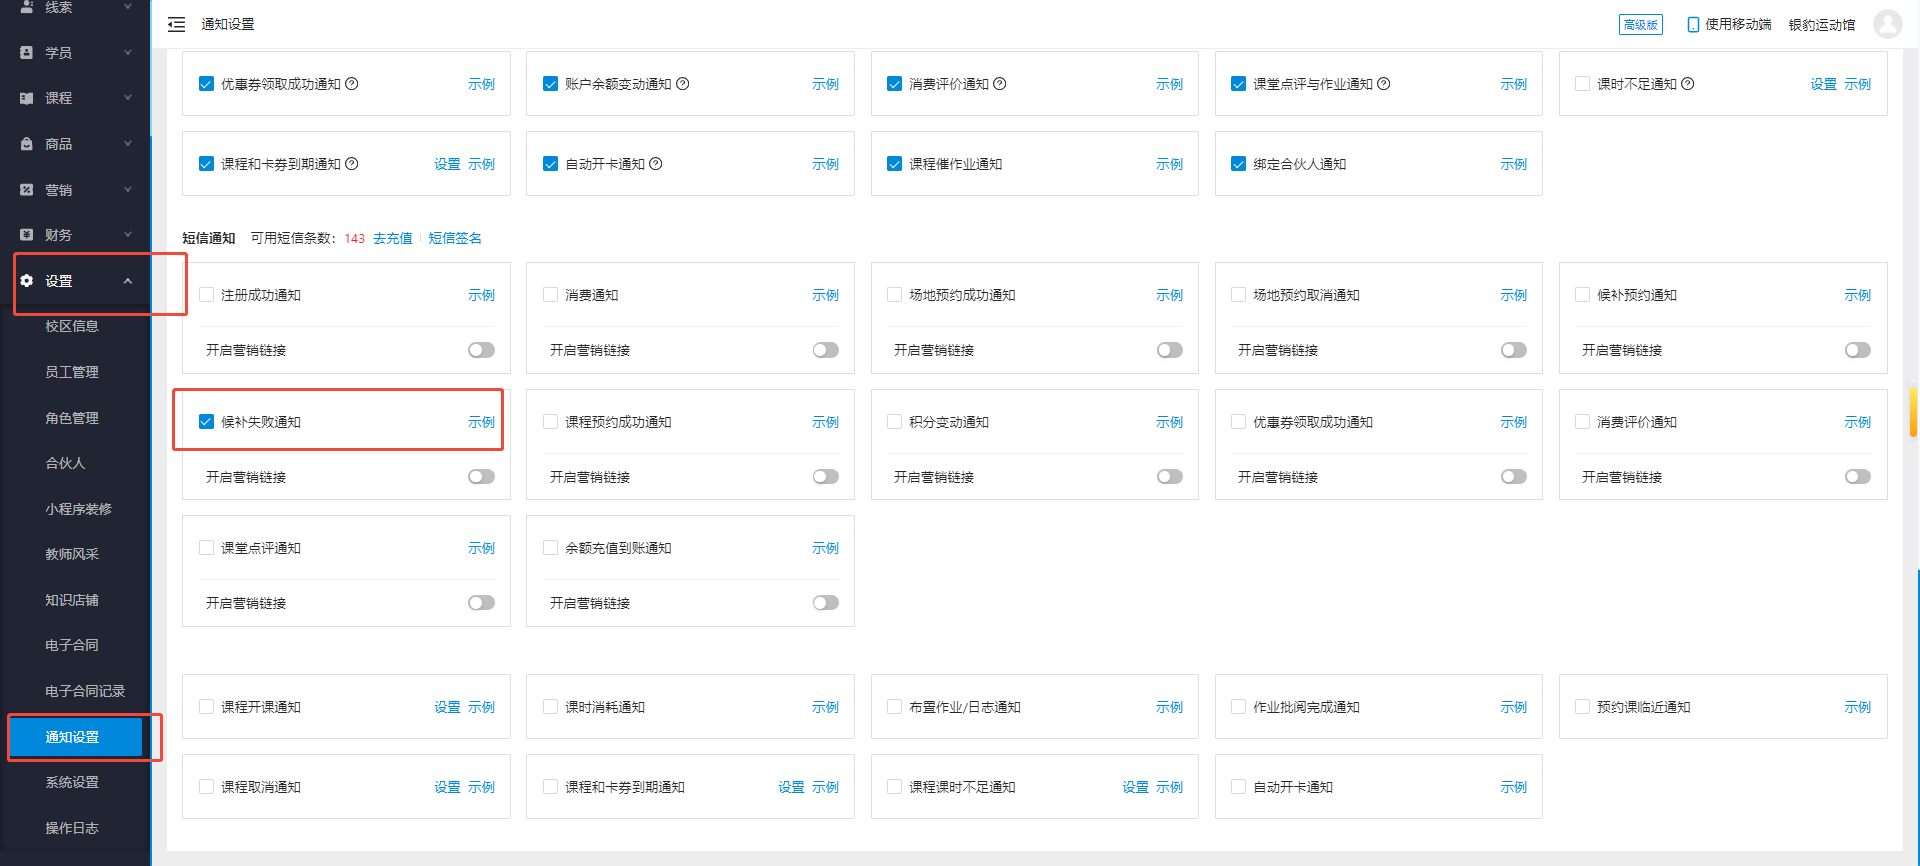
Task: Check 场地预约成功通知 checkbox
Action: 894,295
